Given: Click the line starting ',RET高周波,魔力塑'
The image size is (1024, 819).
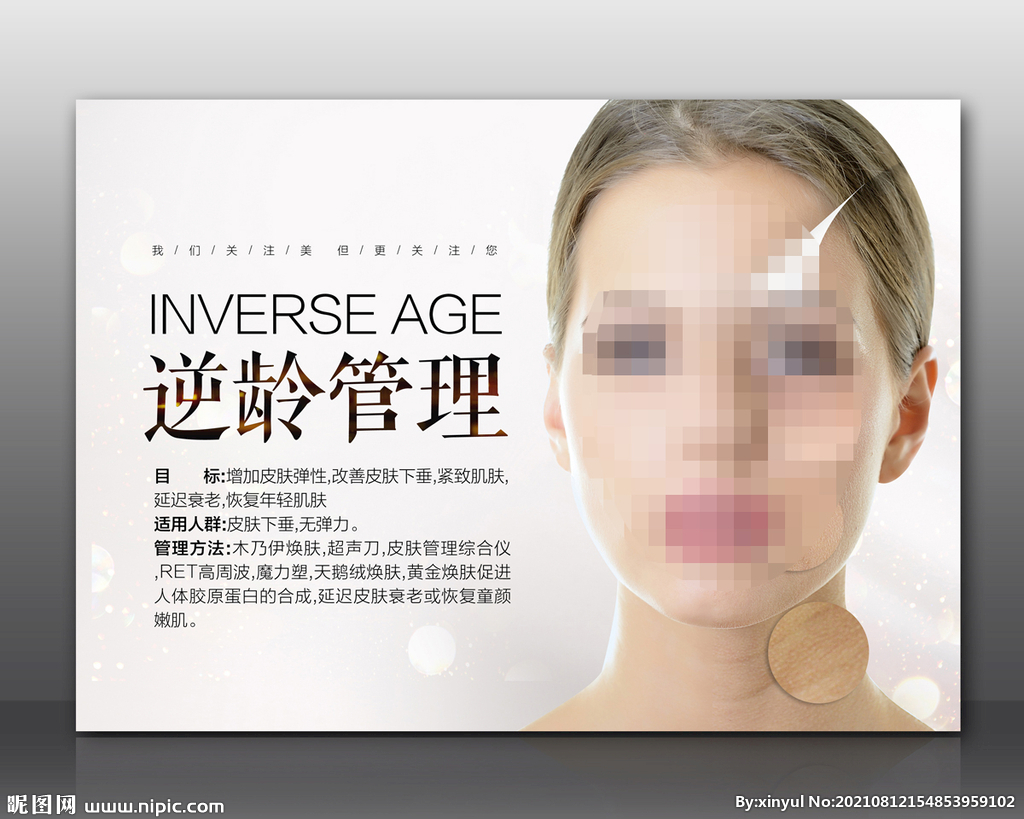Looking at the screenshot, I should (x=332, y=572).
